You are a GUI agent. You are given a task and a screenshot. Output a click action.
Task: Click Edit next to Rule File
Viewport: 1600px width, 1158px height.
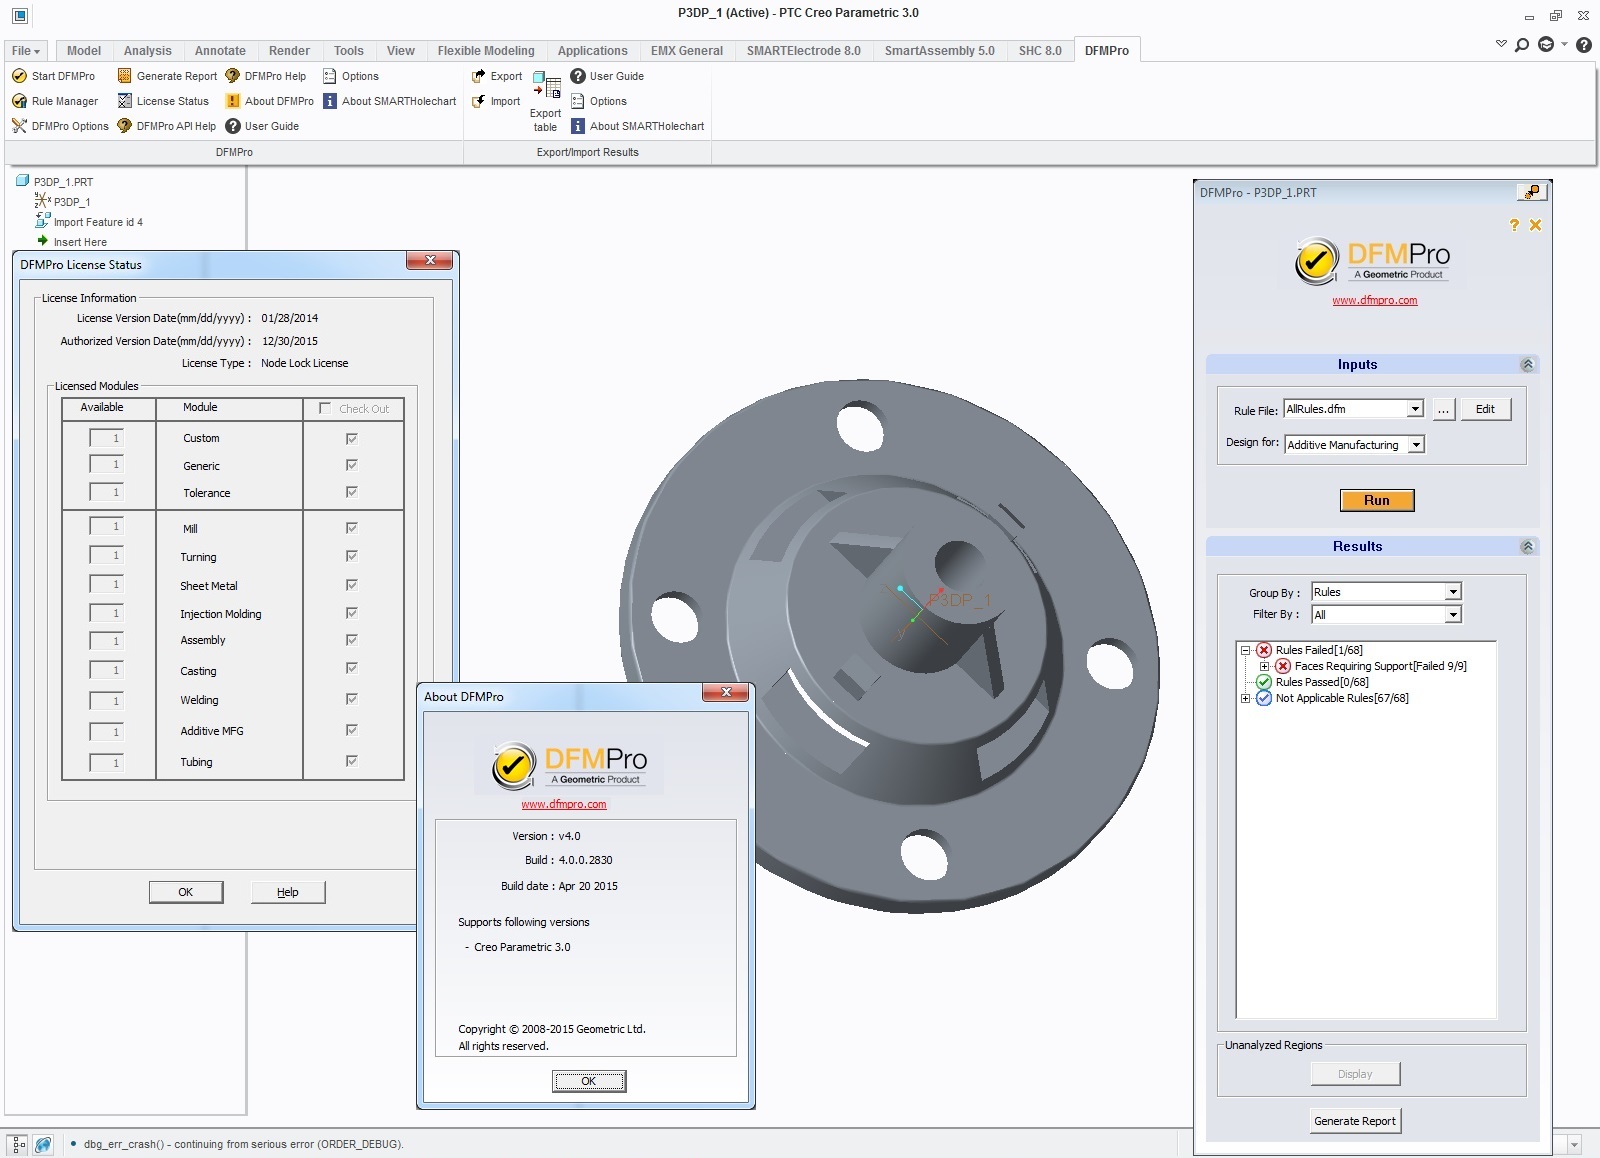coord(1486,409)
